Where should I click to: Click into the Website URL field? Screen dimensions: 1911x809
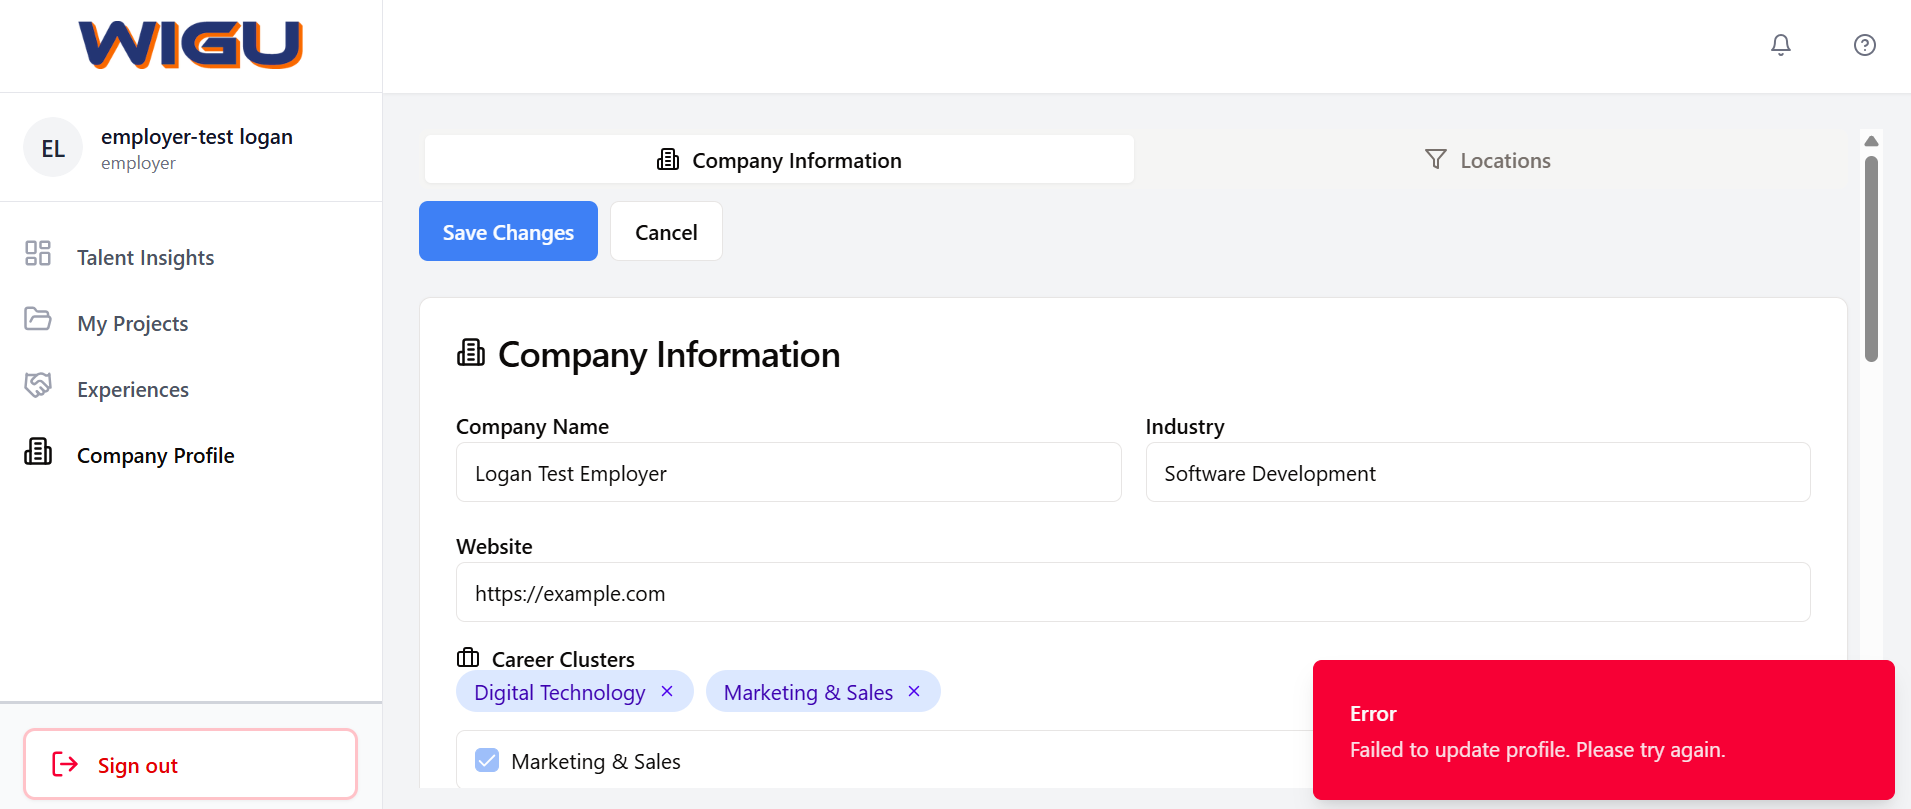(1132, 593)
